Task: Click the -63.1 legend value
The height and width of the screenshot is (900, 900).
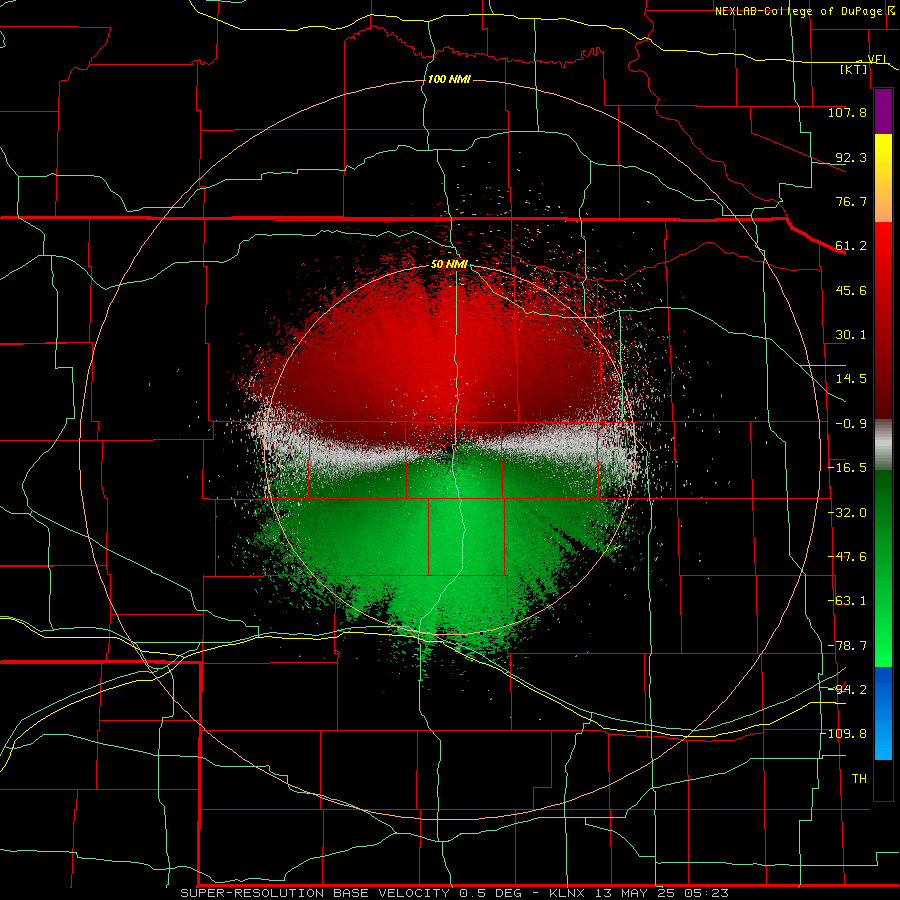Action: [847, 601]
